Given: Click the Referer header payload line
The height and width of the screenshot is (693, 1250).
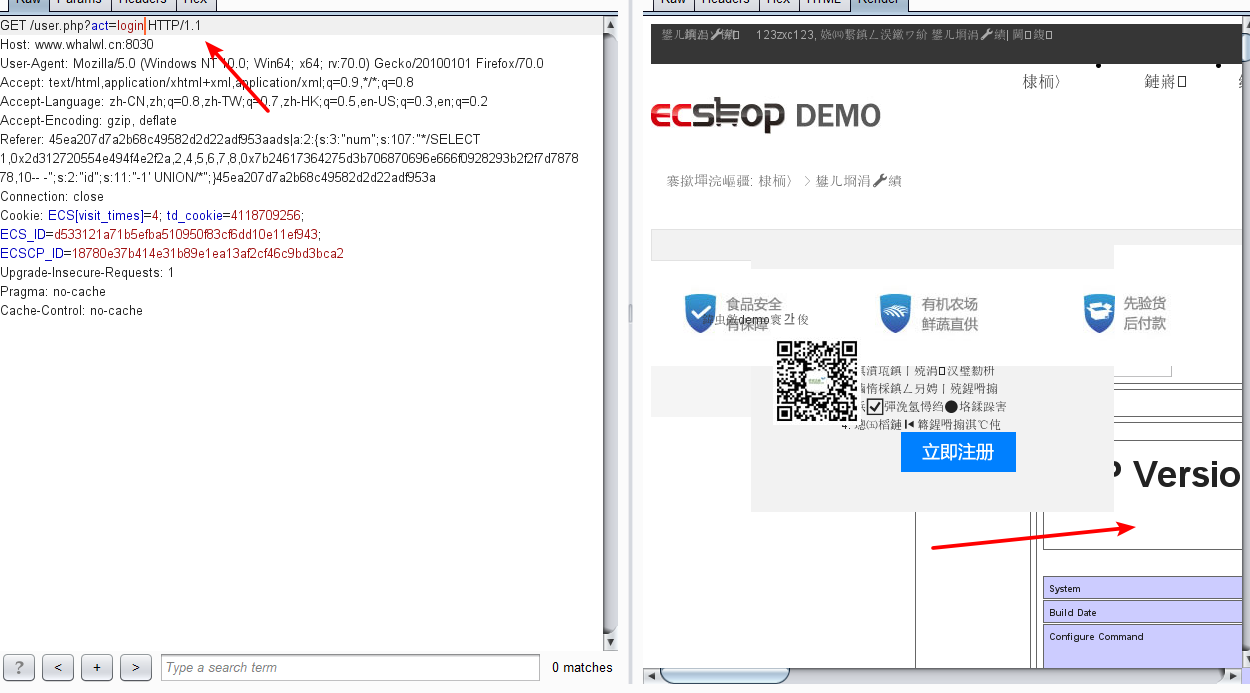Looking at the screenshot, I should point(289,158).
